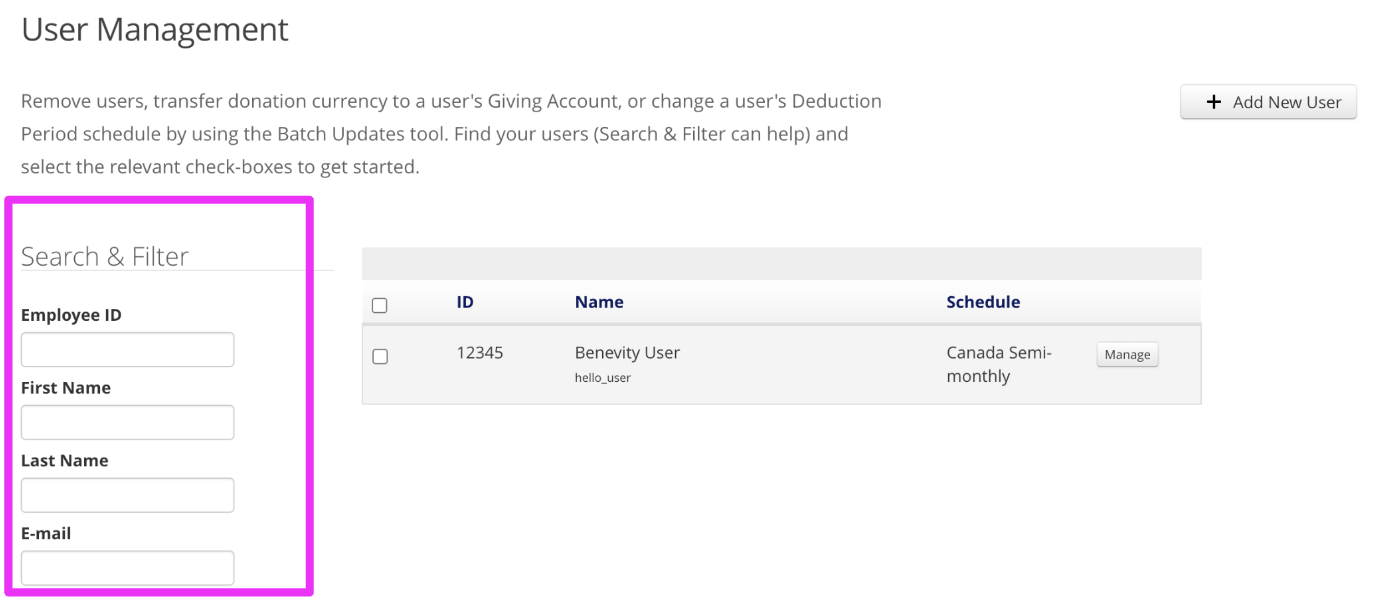
Task: Click the Schedule column header
Action: 983,302
